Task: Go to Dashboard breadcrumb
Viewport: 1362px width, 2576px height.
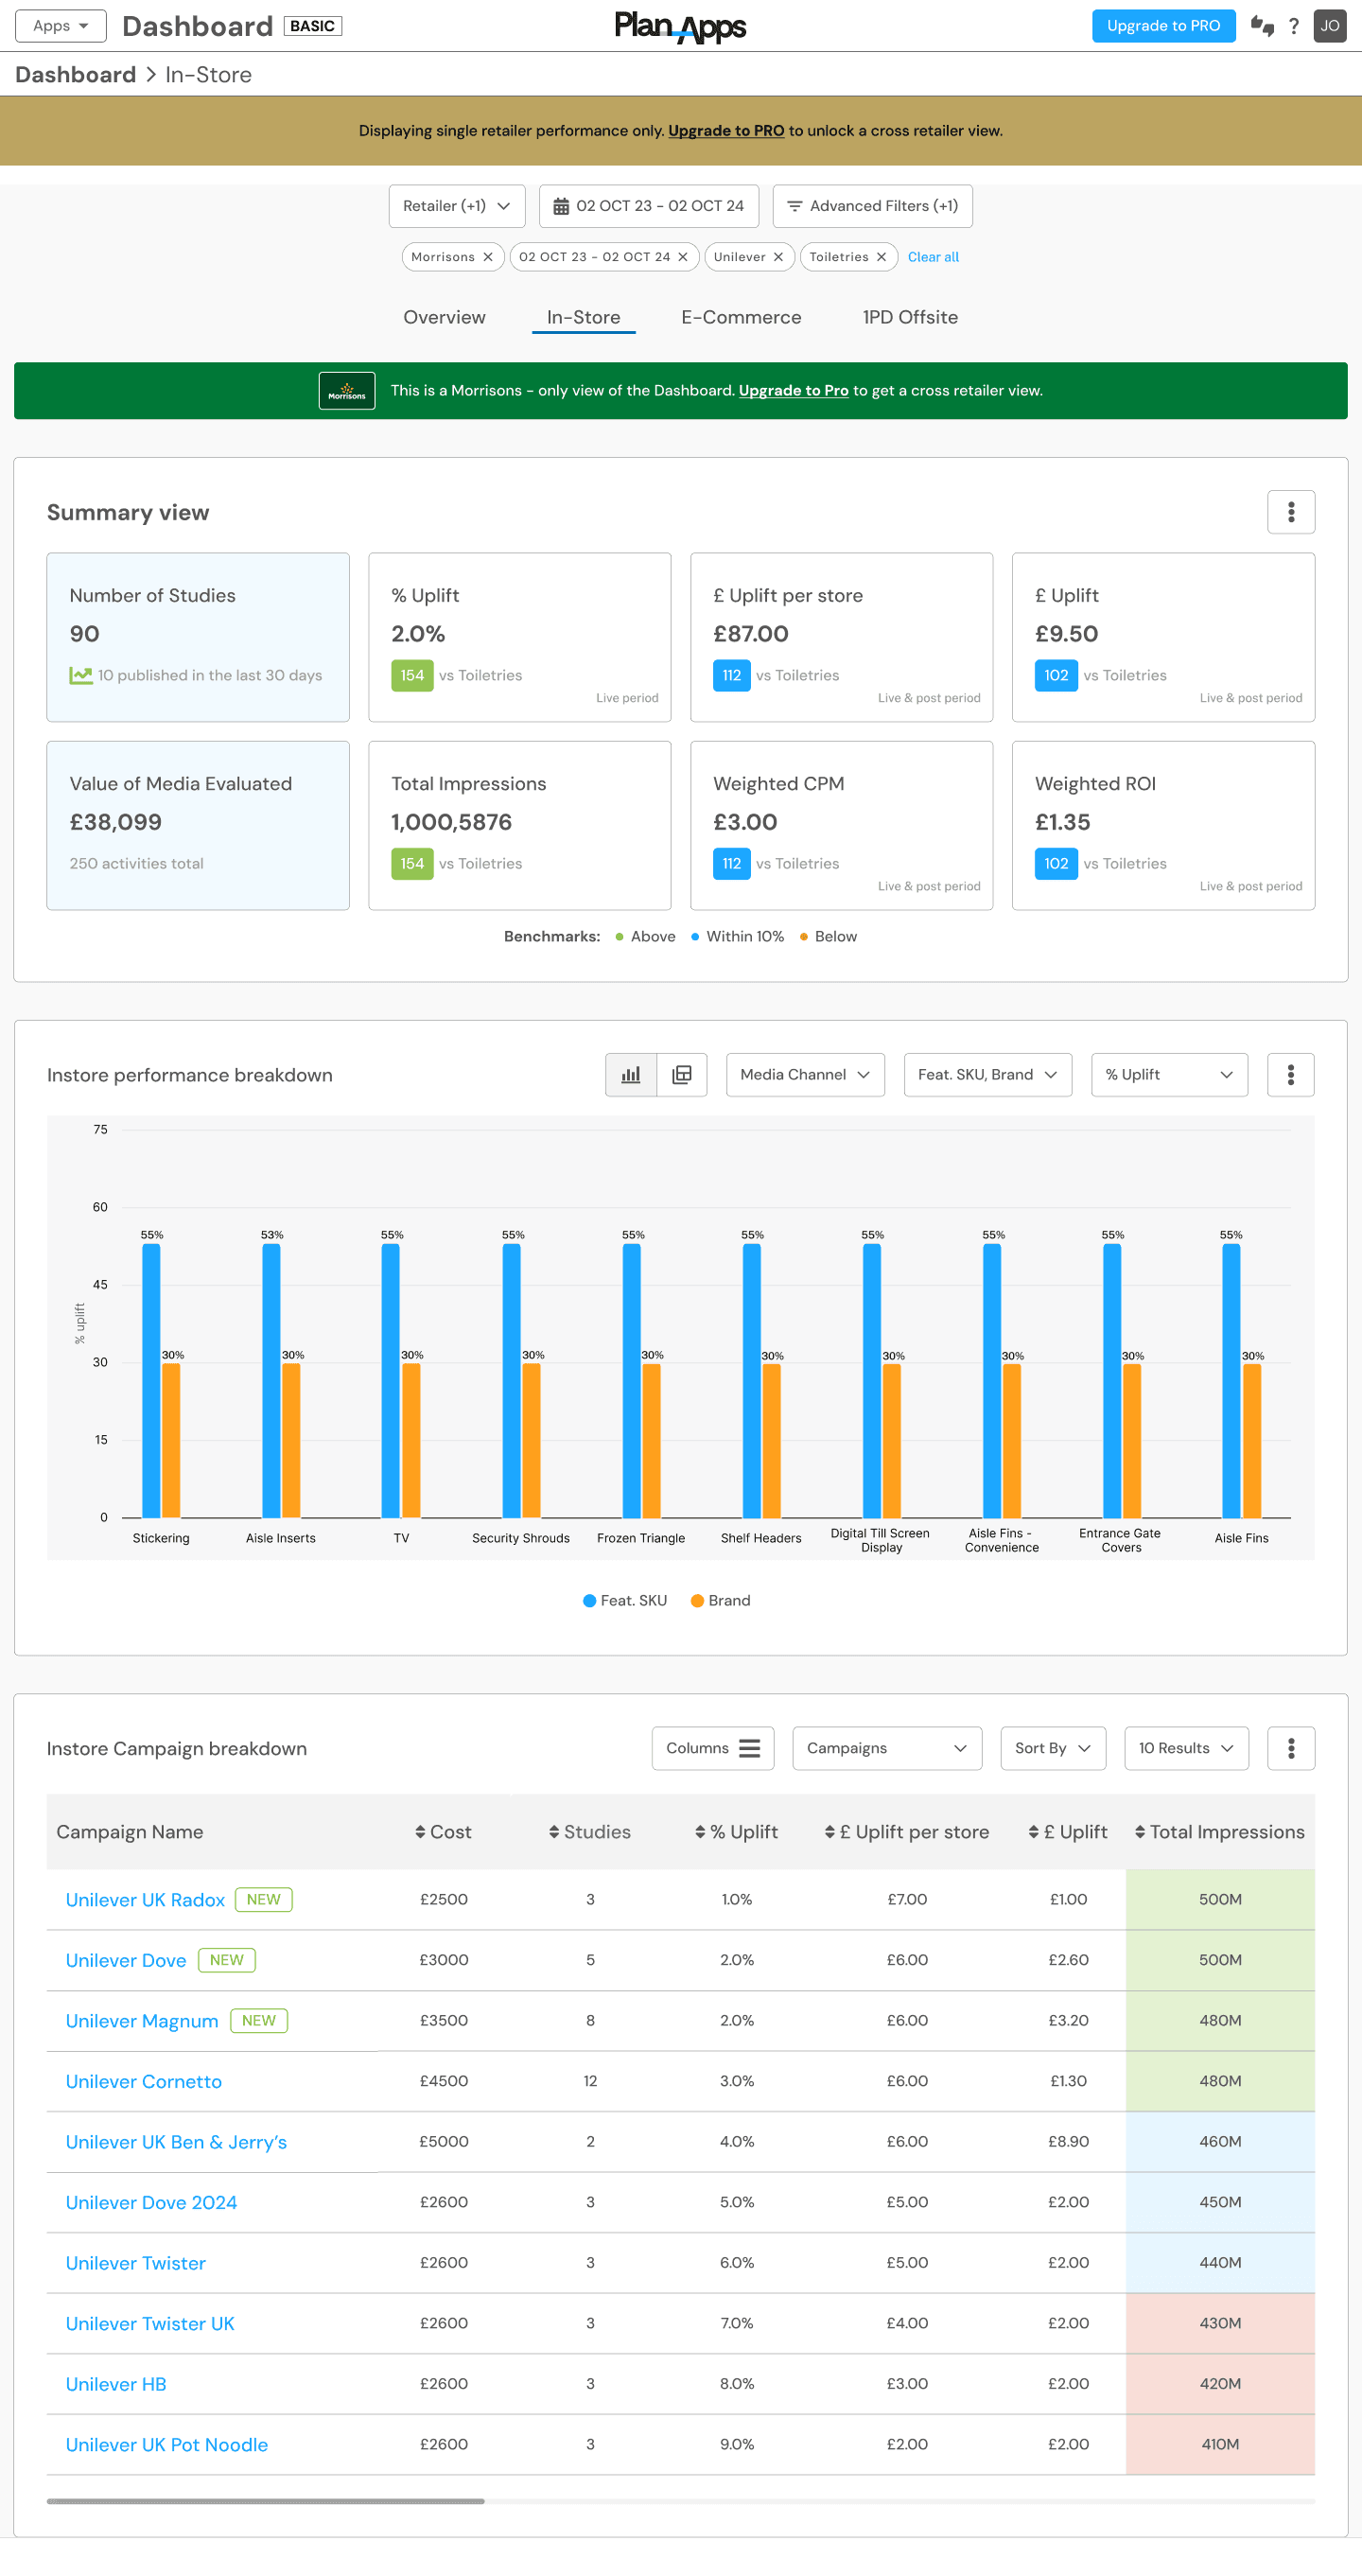Action: point(76,75)
